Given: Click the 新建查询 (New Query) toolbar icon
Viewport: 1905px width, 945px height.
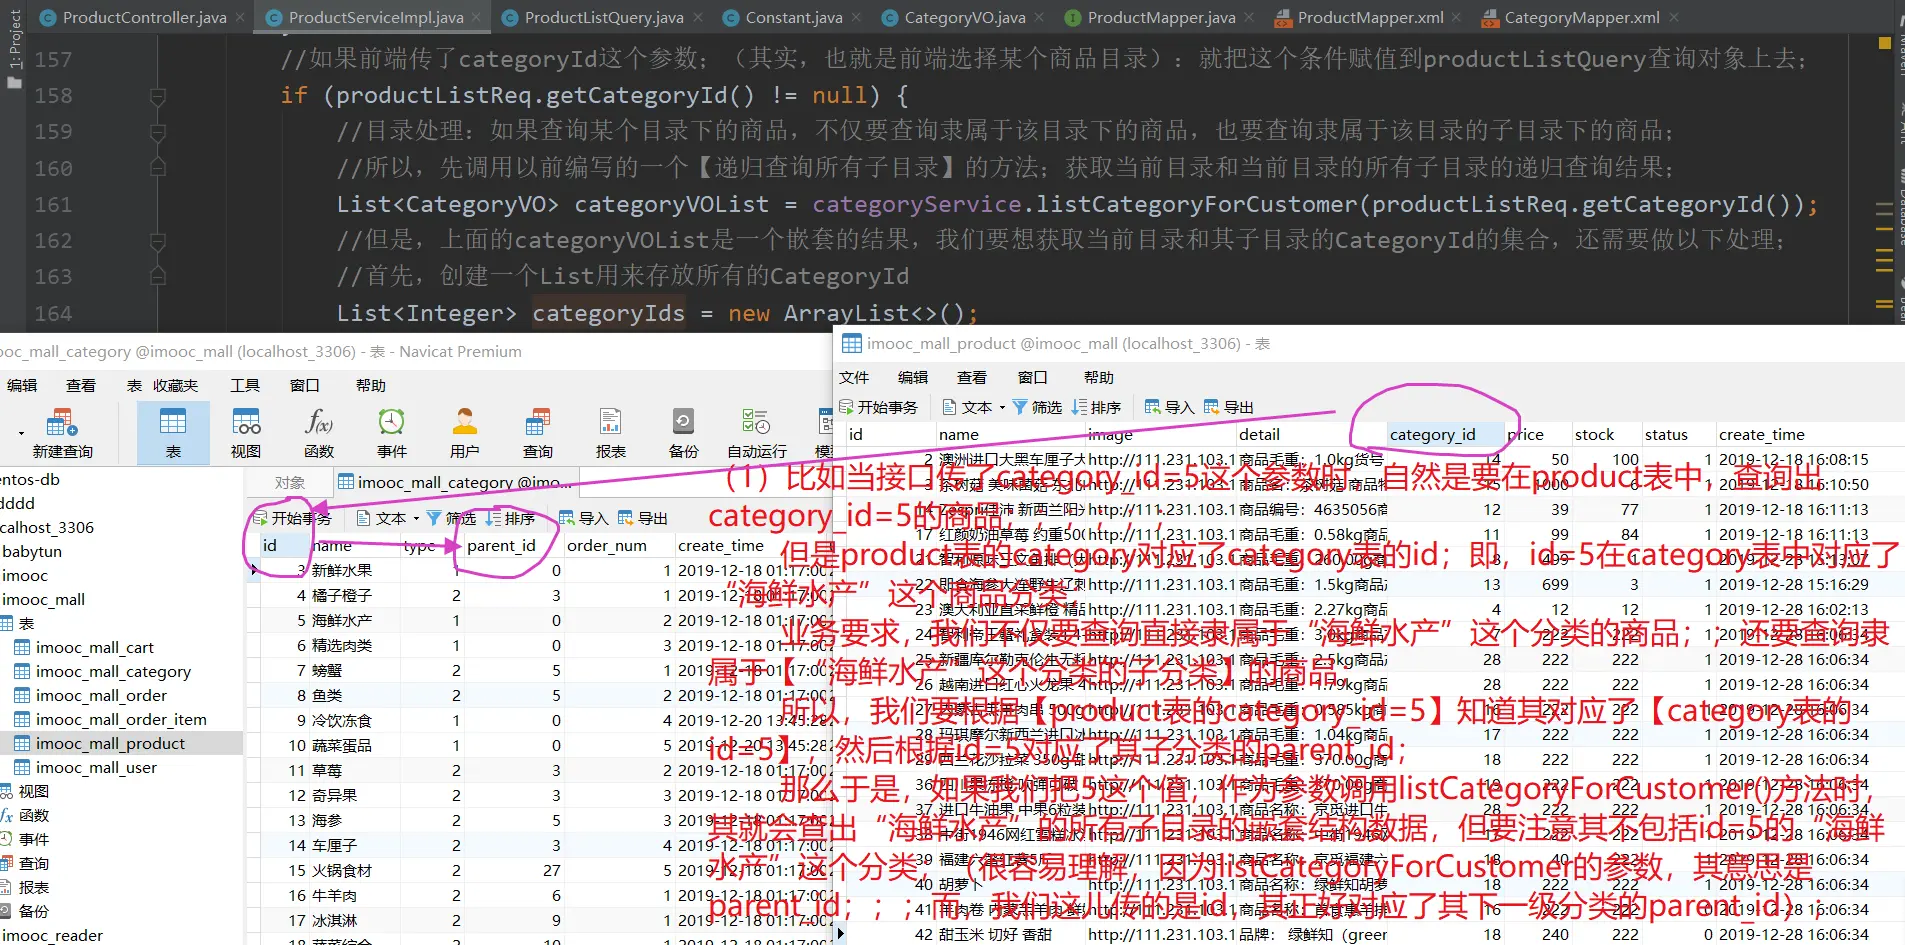Looking at the screenshot, I should coord(62,423).
